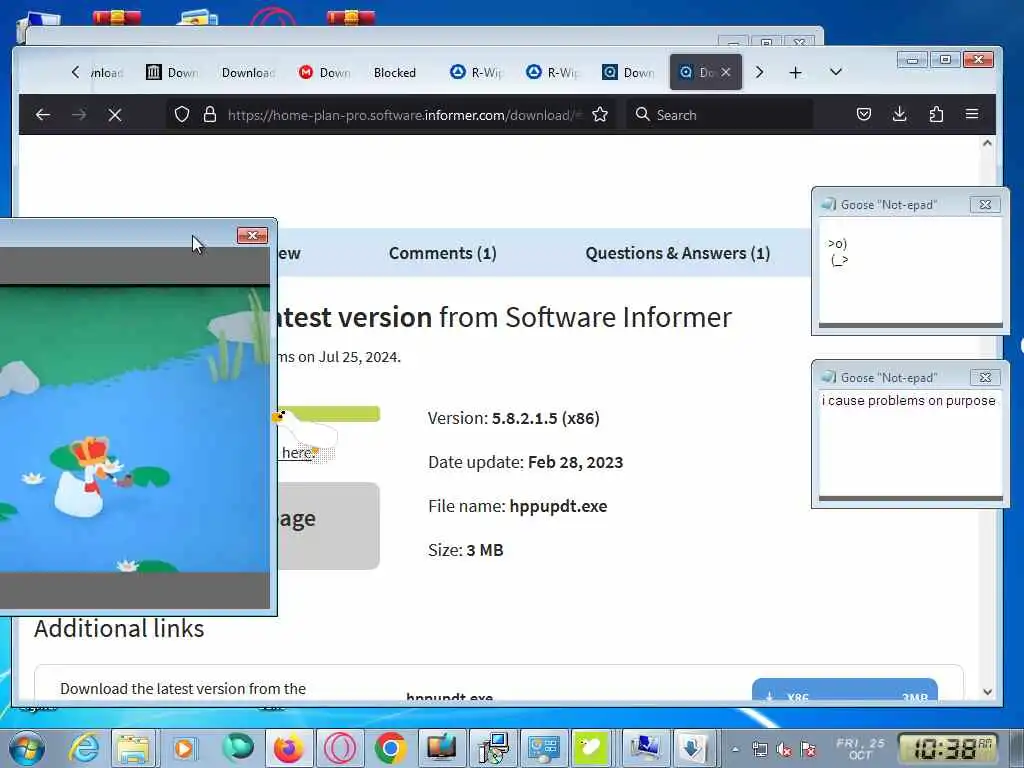Open Windows Explorer folder in taskbar
This screenshot has height=768, width=1024.
[x=133, y=748]
